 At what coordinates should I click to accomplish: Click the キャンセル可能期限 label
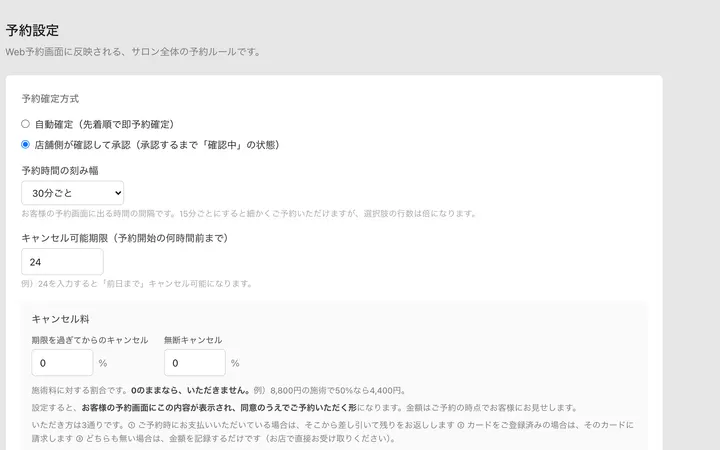coord(125,238)
